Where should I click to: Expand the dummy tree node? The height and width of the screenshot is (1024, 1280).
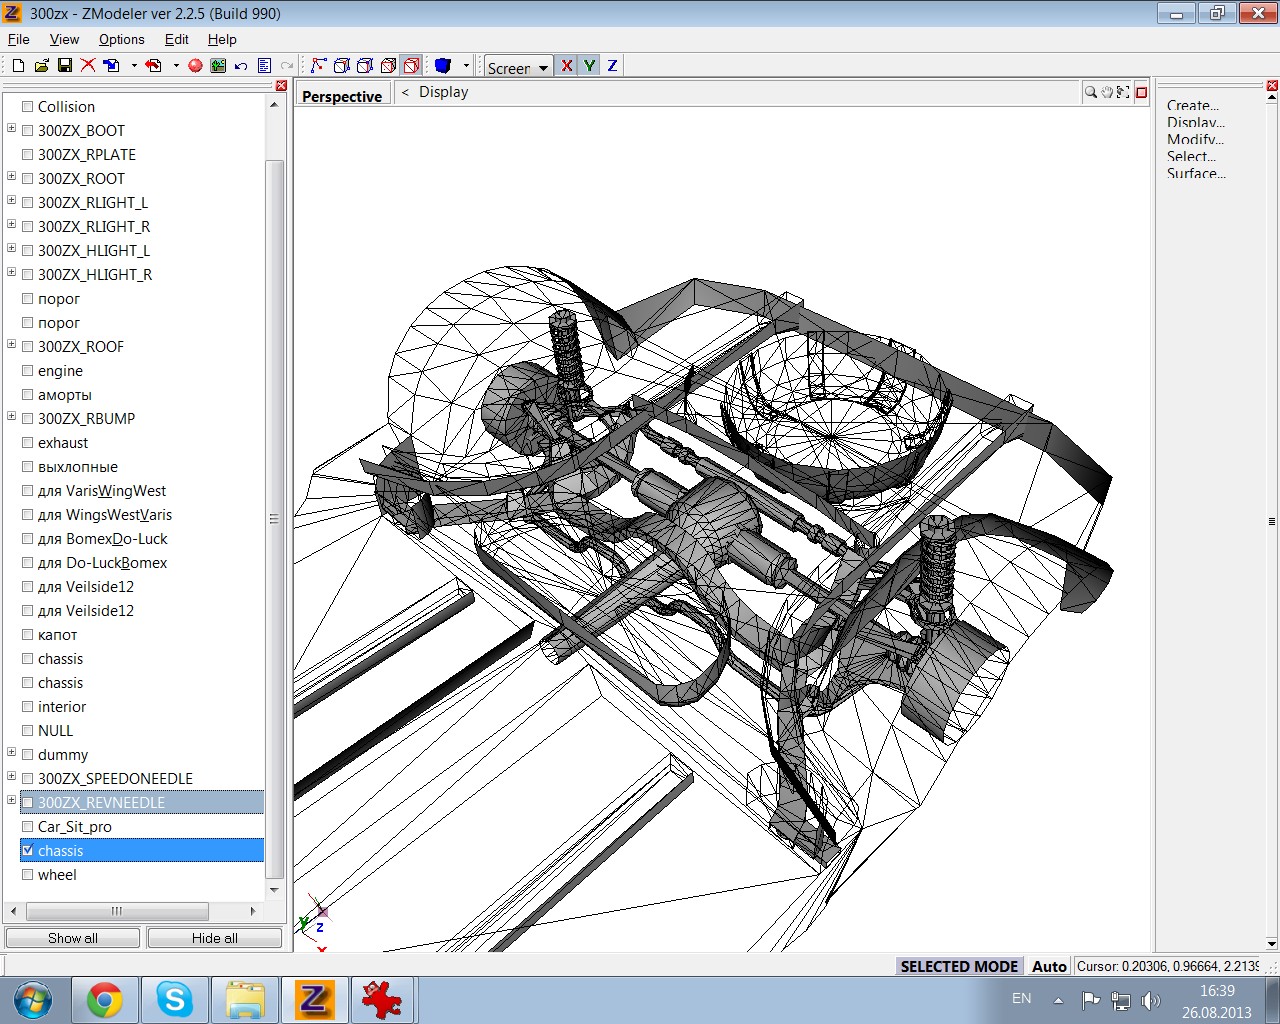pos(12,752)
